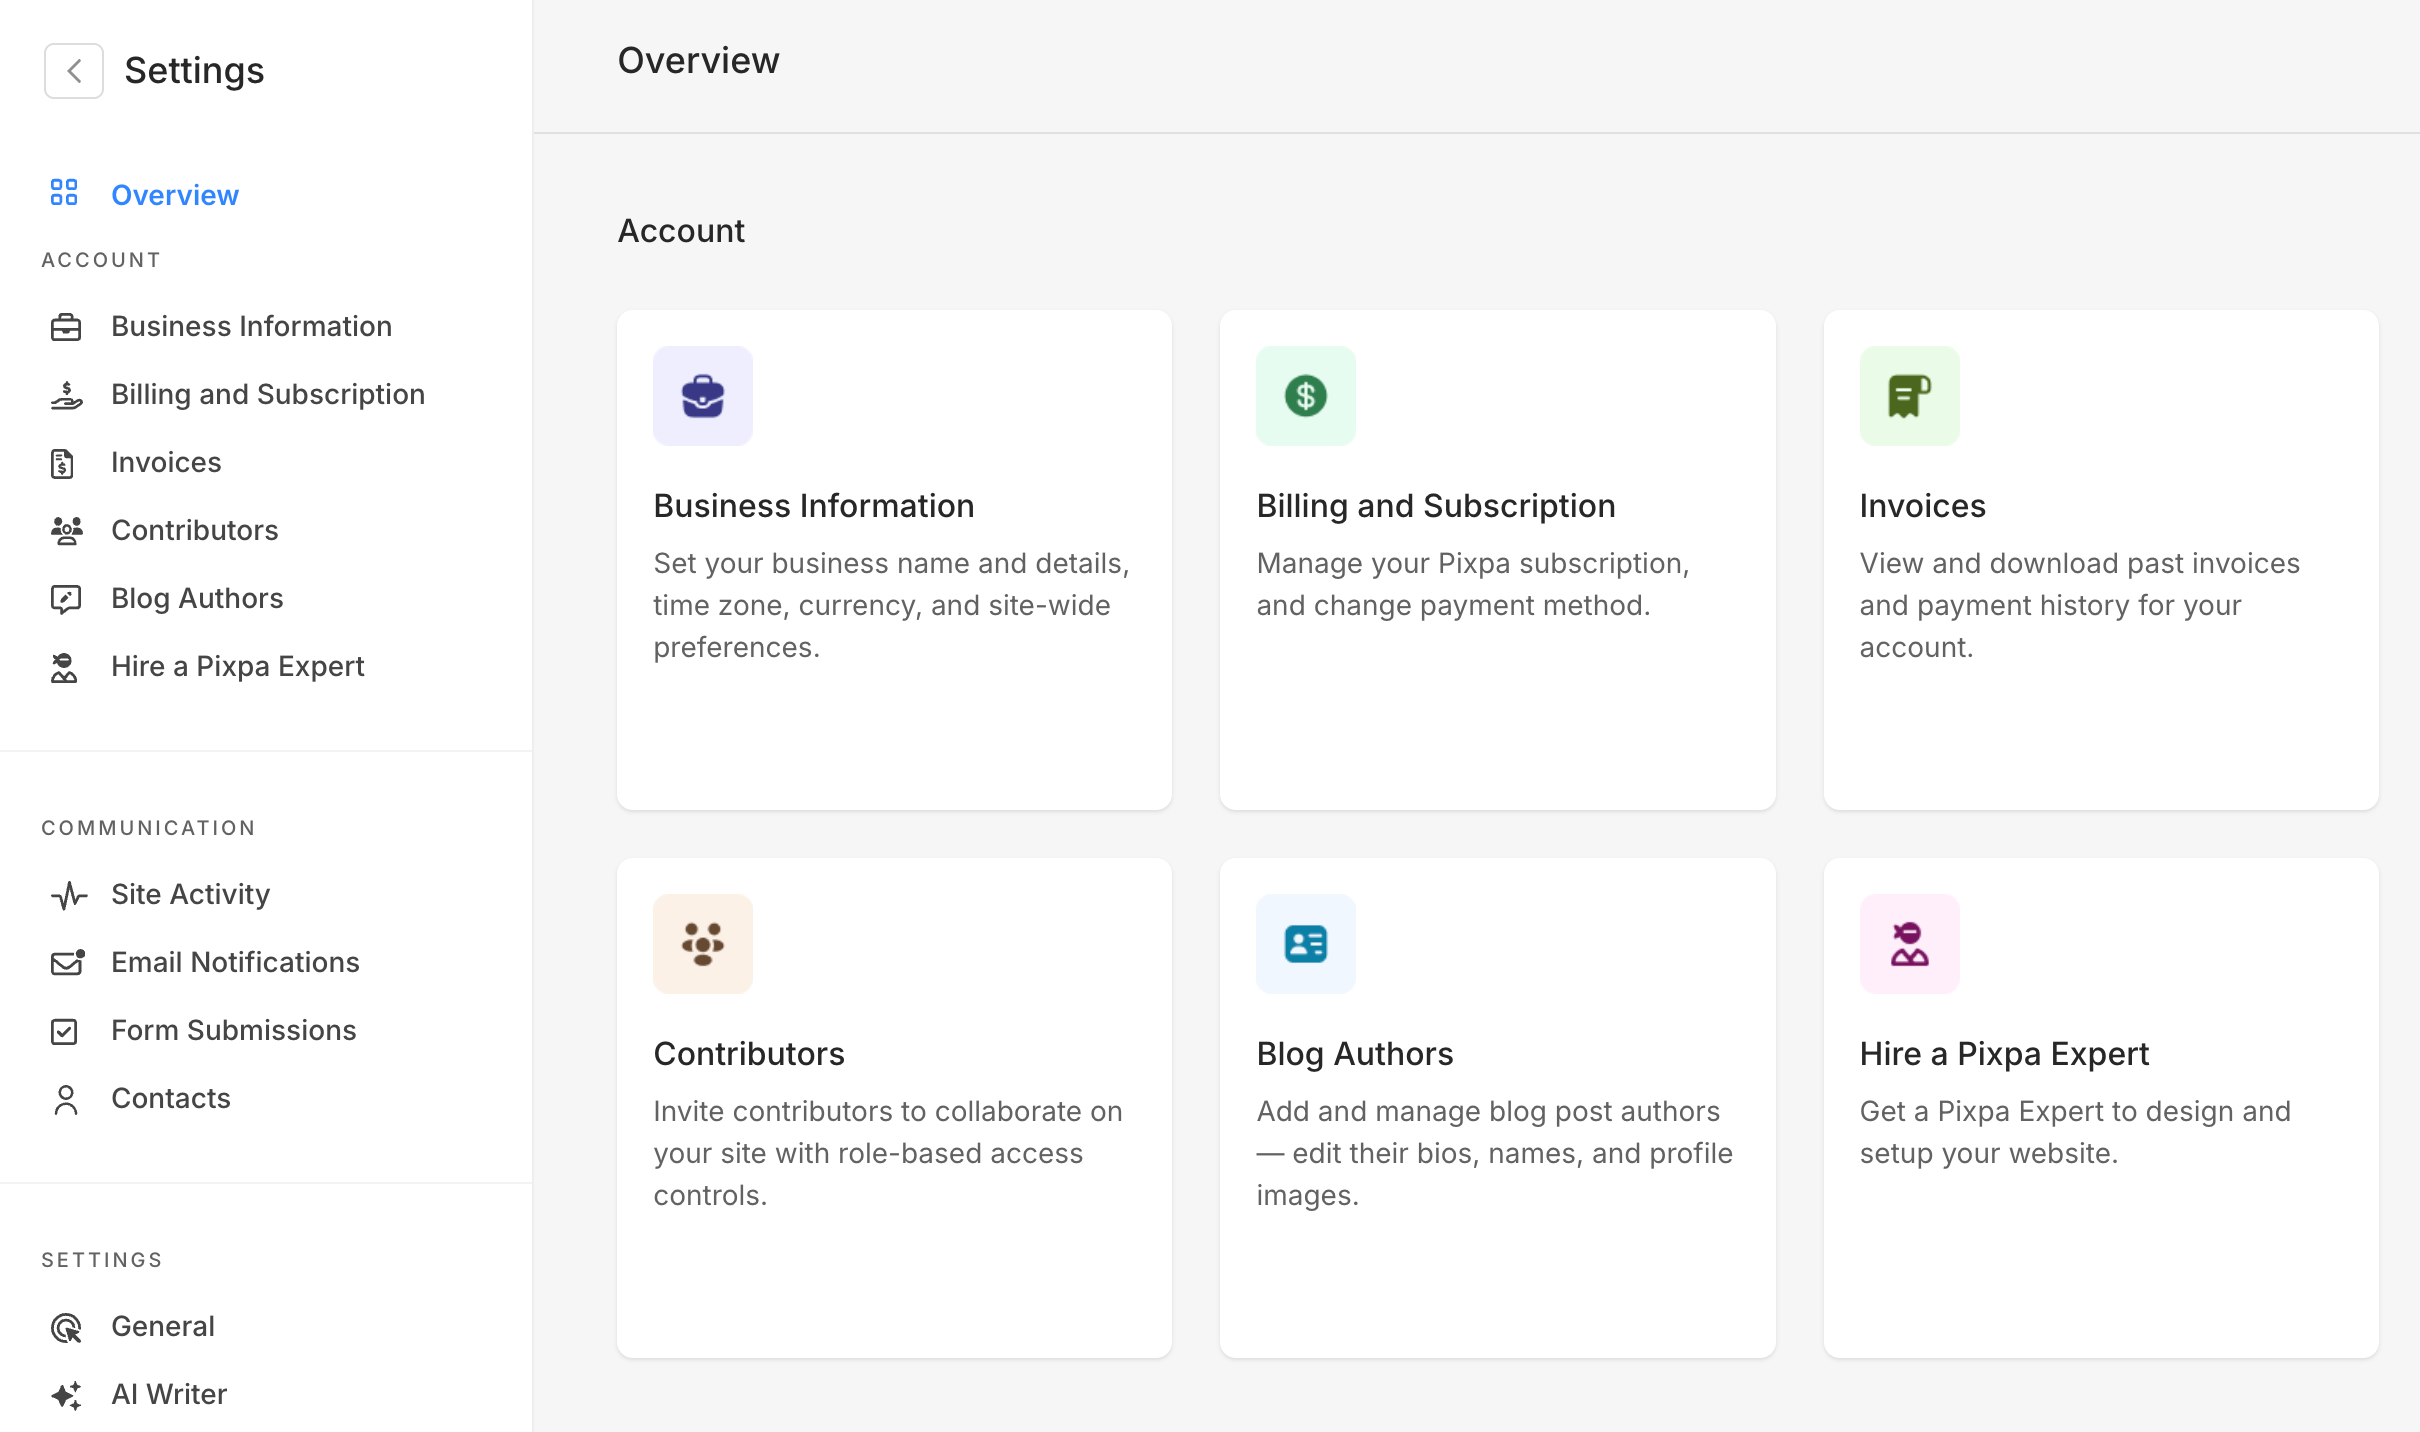Open Business Information from the sidebar
The width and height of the screenshot is (2420, 1432).
coord(251,326)
